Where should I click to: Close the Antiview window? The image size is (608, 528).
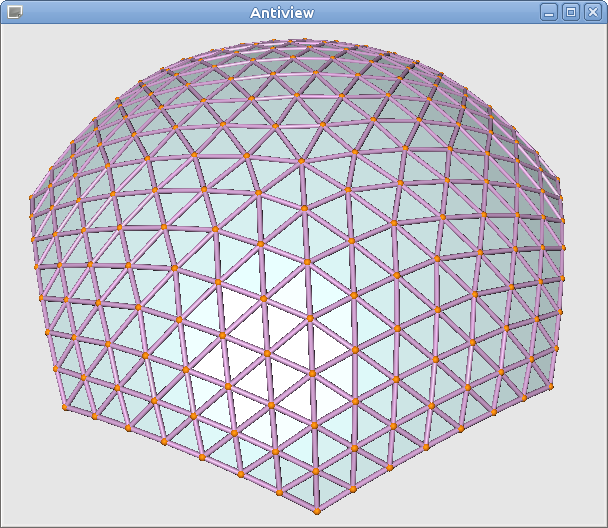click(591, 12)
